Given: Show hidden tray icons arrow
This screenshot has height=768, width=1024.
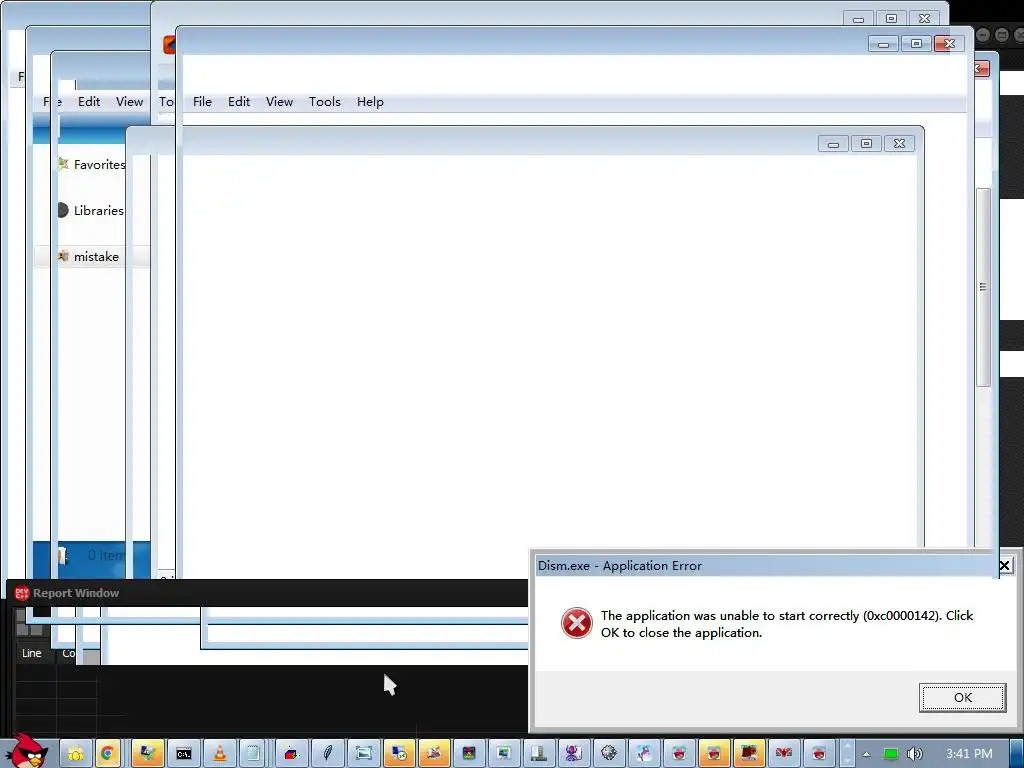Looking at the screenshot, I should point(867,754).
